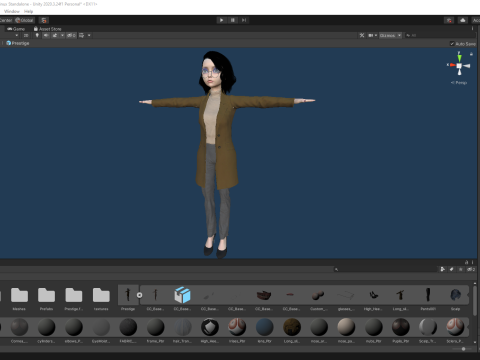Image resolution: width=480 pixels, height=360 pixels.
Task: Toggle hidden objects visibility count
Action: coord(71,35)
